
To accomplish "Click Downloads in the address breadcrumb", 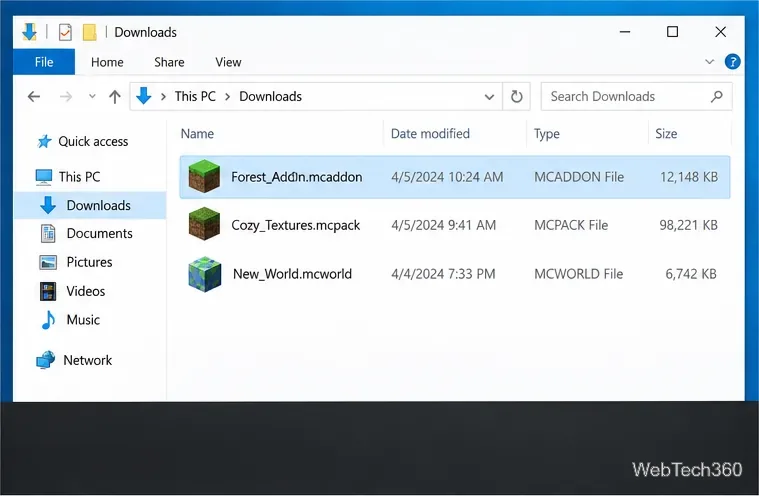I will (270, 96).
